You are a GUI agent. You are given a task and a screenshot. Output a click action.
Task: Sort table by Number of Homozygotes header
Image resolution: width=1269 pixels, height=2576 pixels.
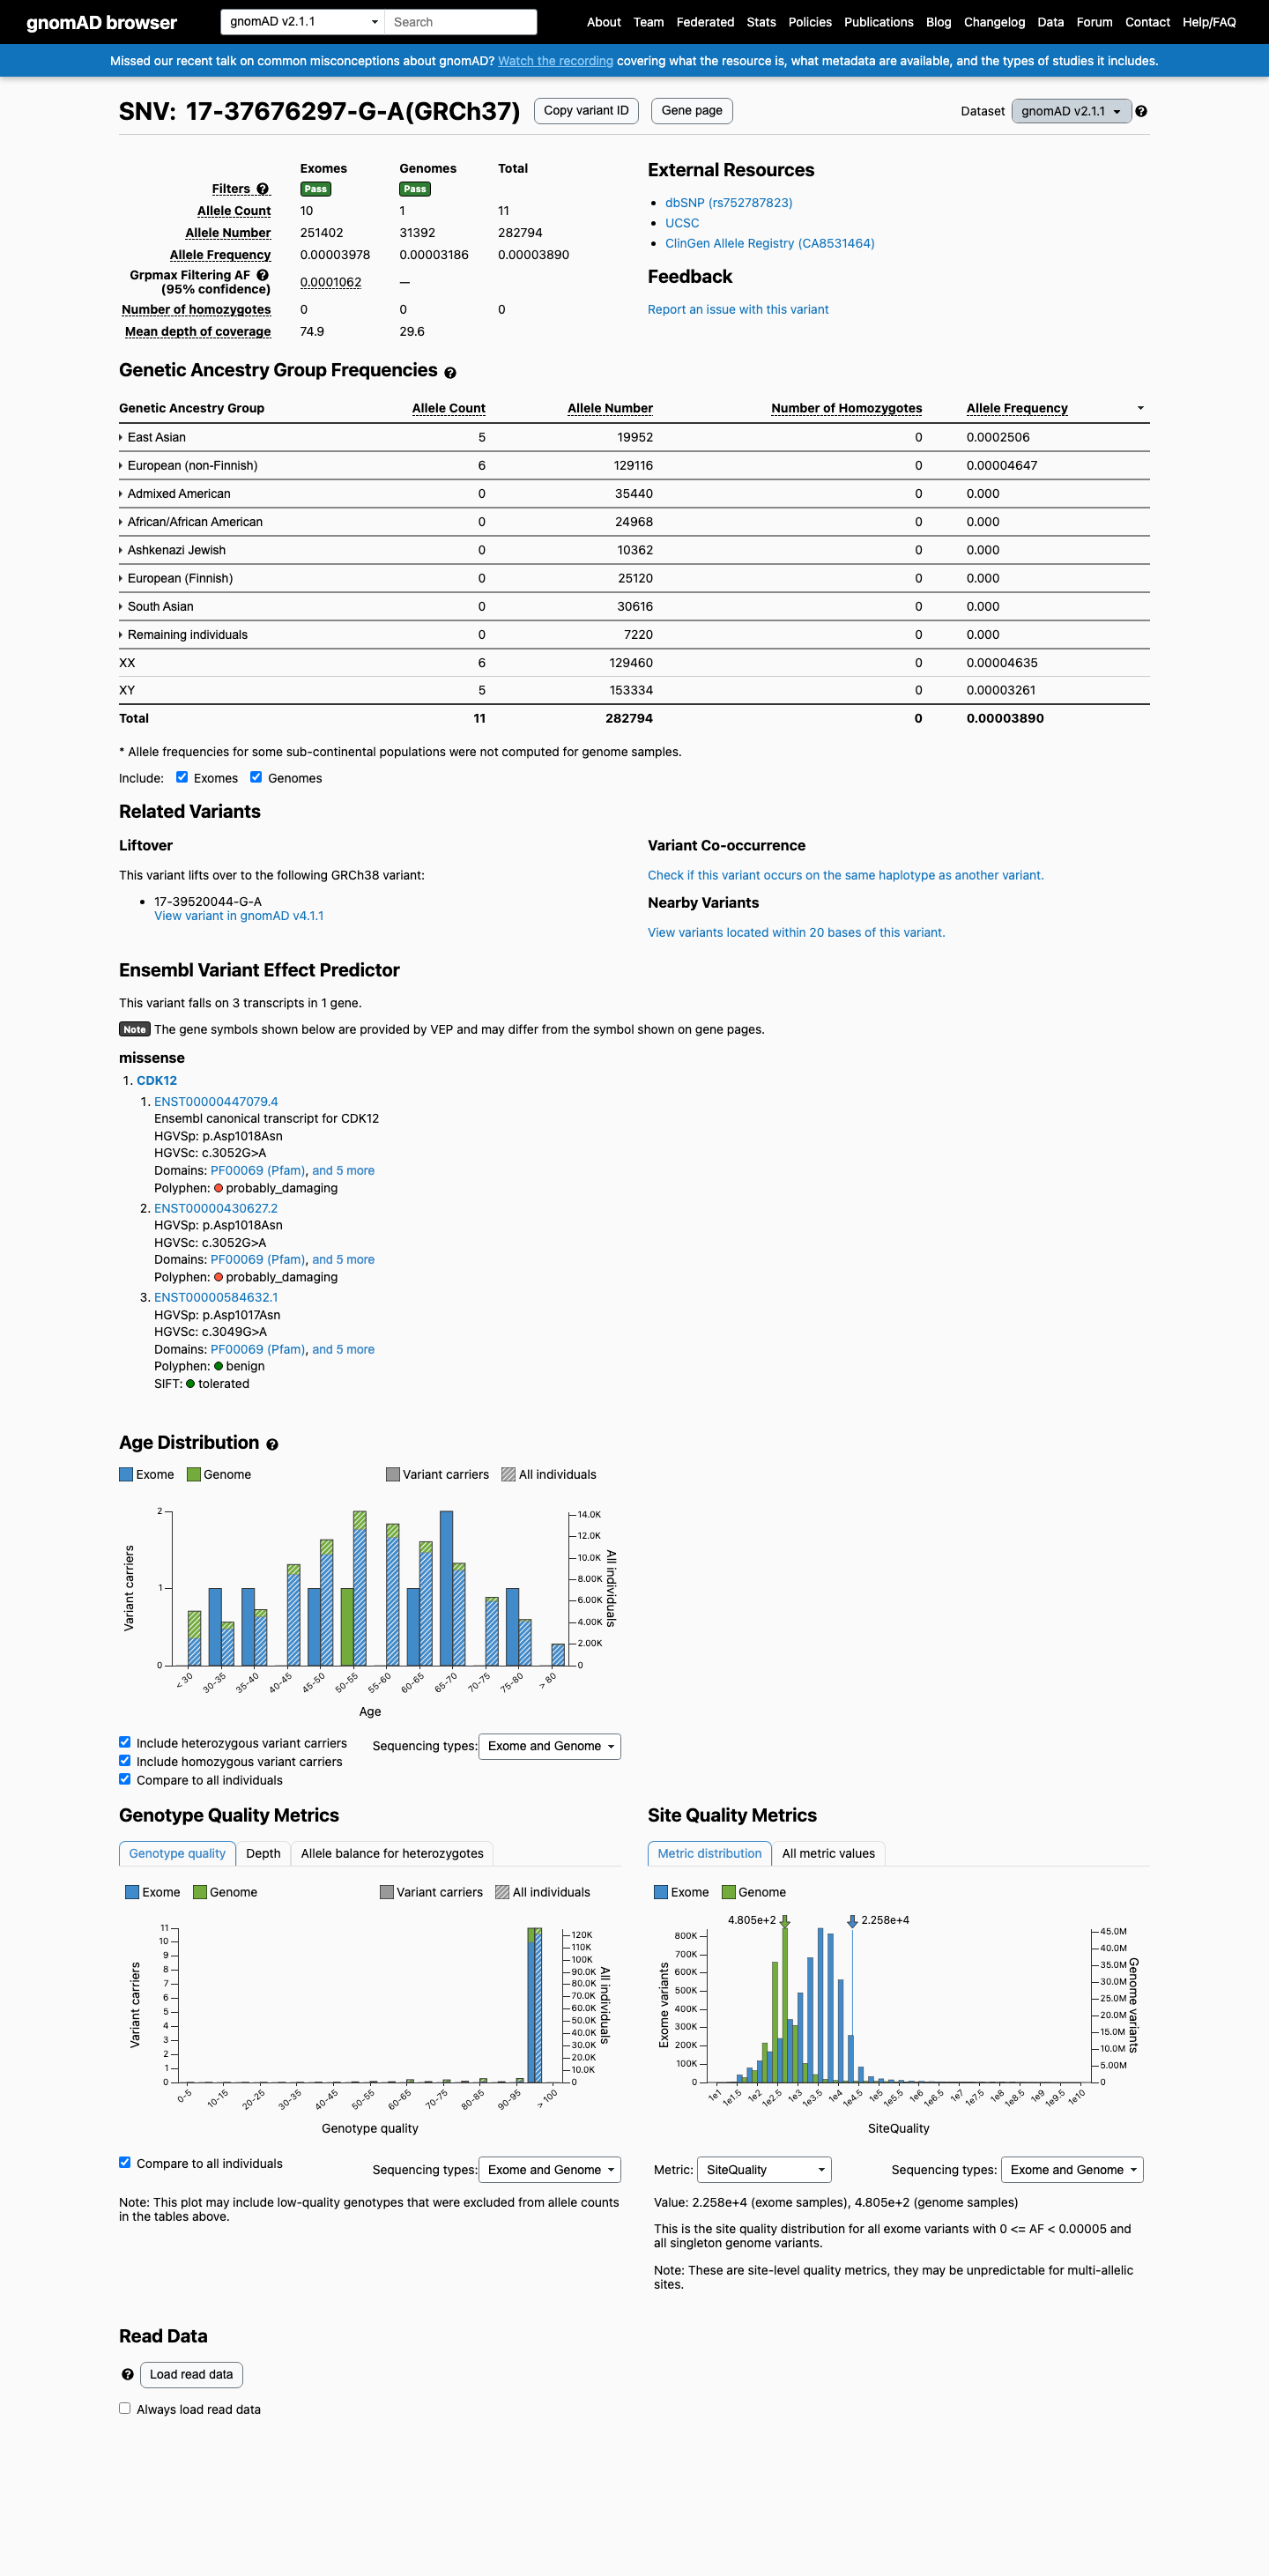tap(846, 408)
